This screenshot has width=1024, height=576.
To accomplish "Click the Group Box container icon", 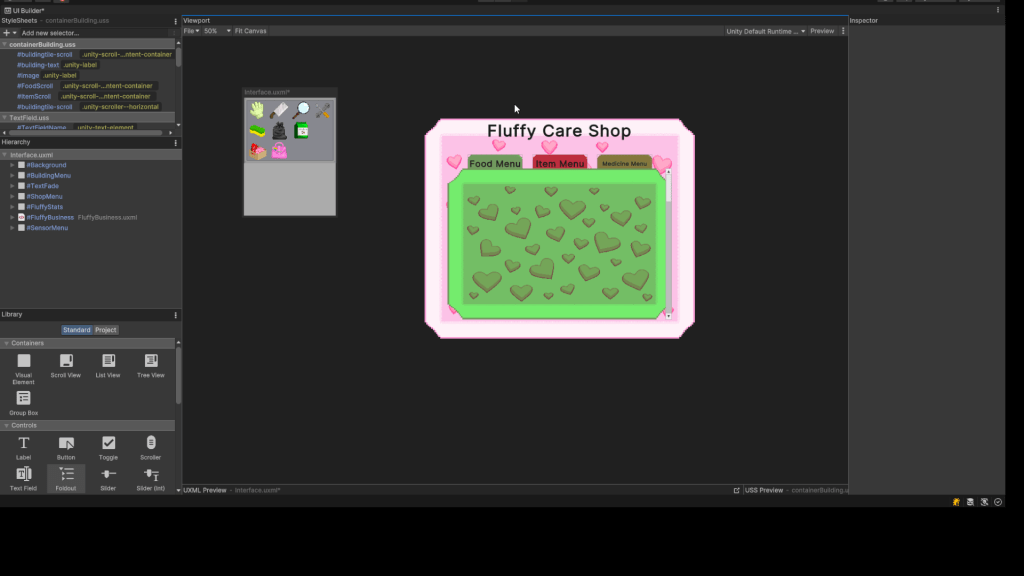I will coord(23,398).
